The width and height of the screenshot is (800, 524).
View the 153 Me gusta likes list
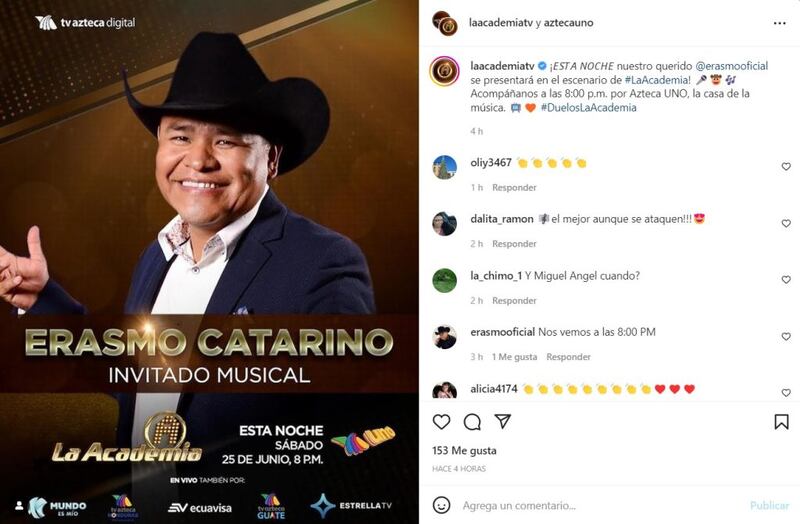[x=464, y=451]
